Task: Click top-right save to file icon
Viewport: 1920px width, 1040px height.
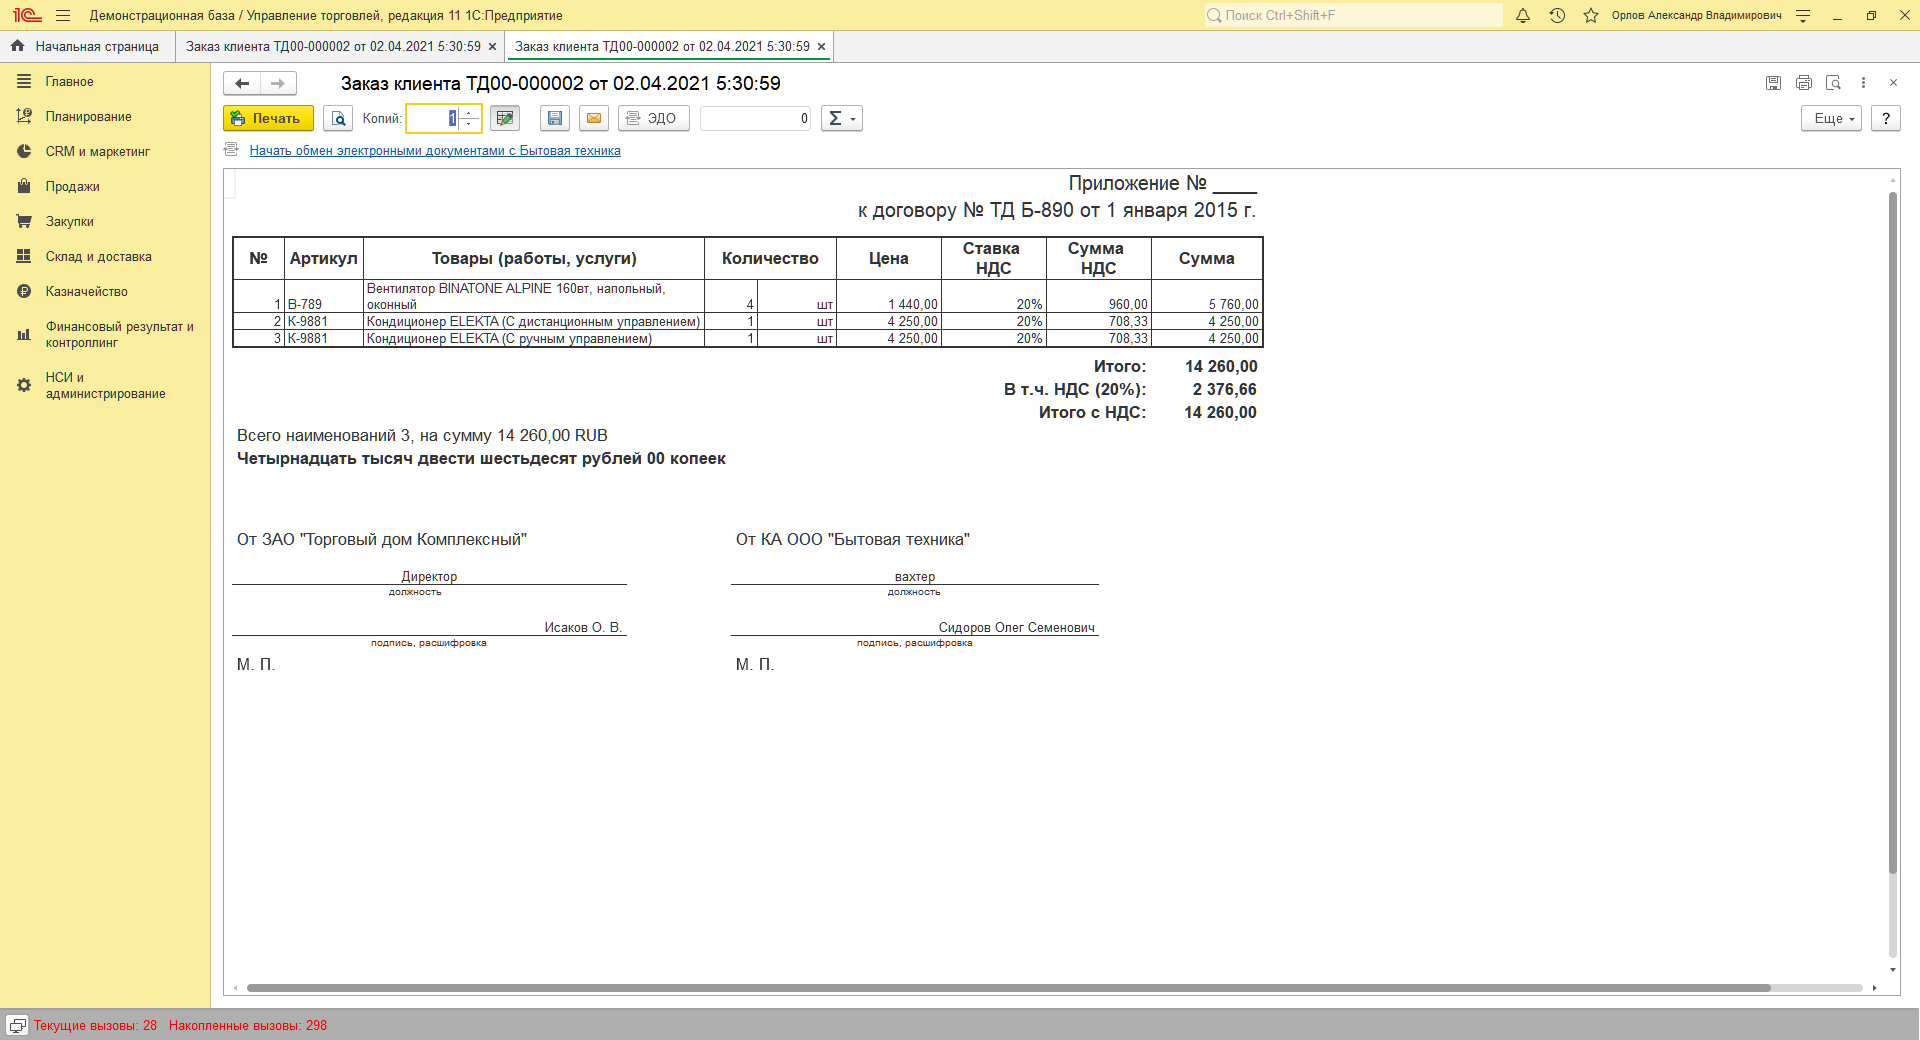Action: [1773, 83]
